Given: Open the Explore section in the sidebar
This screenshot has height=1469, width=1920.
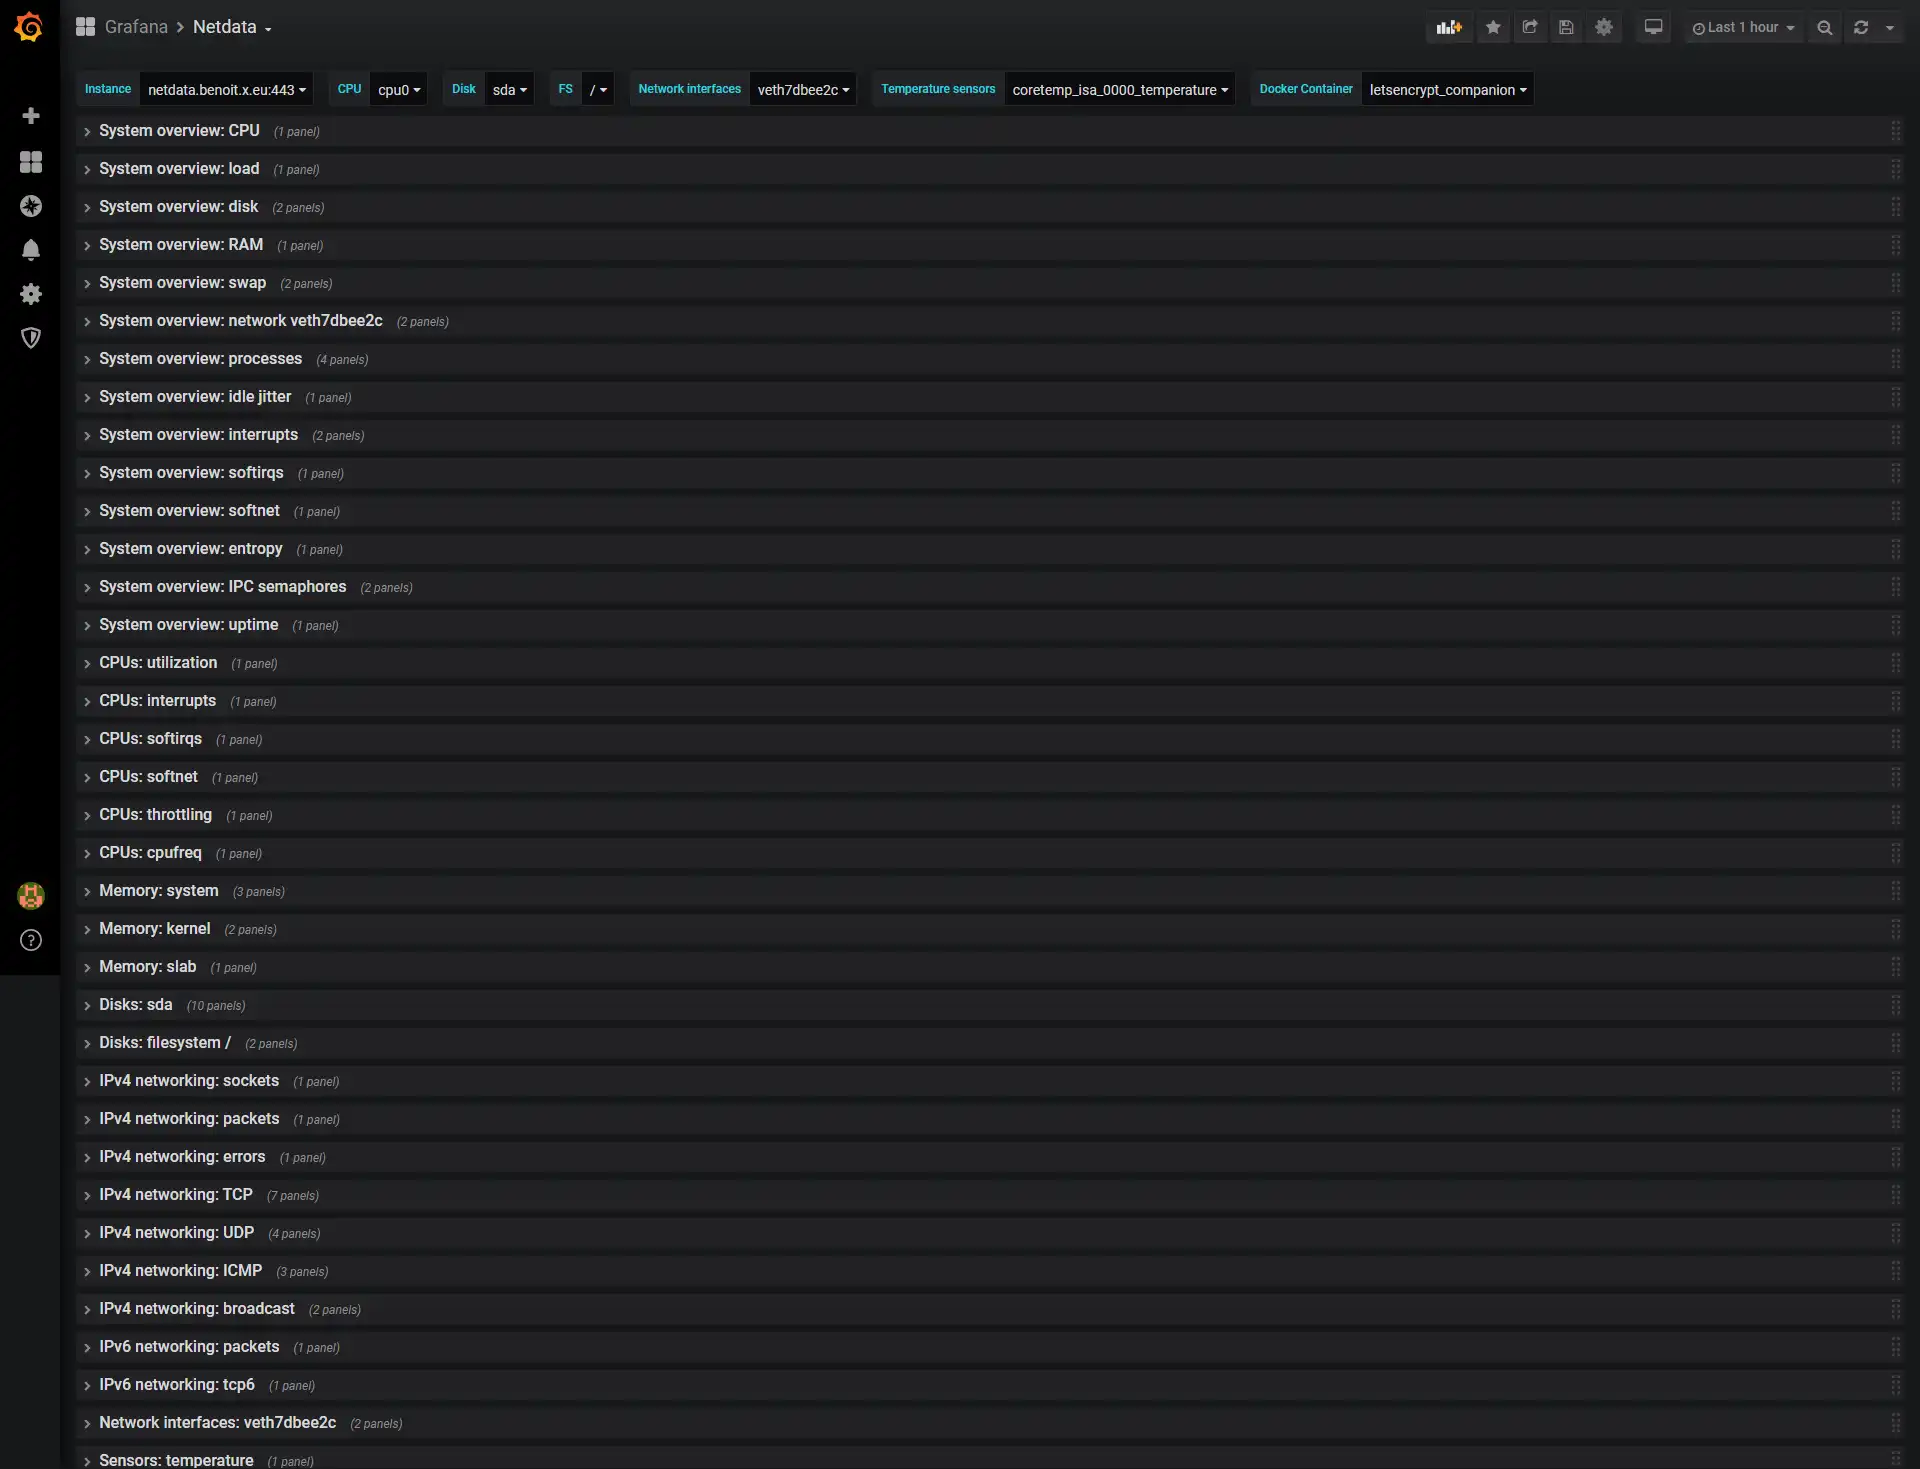Looking at the screenshot, I should click(31, 207).
